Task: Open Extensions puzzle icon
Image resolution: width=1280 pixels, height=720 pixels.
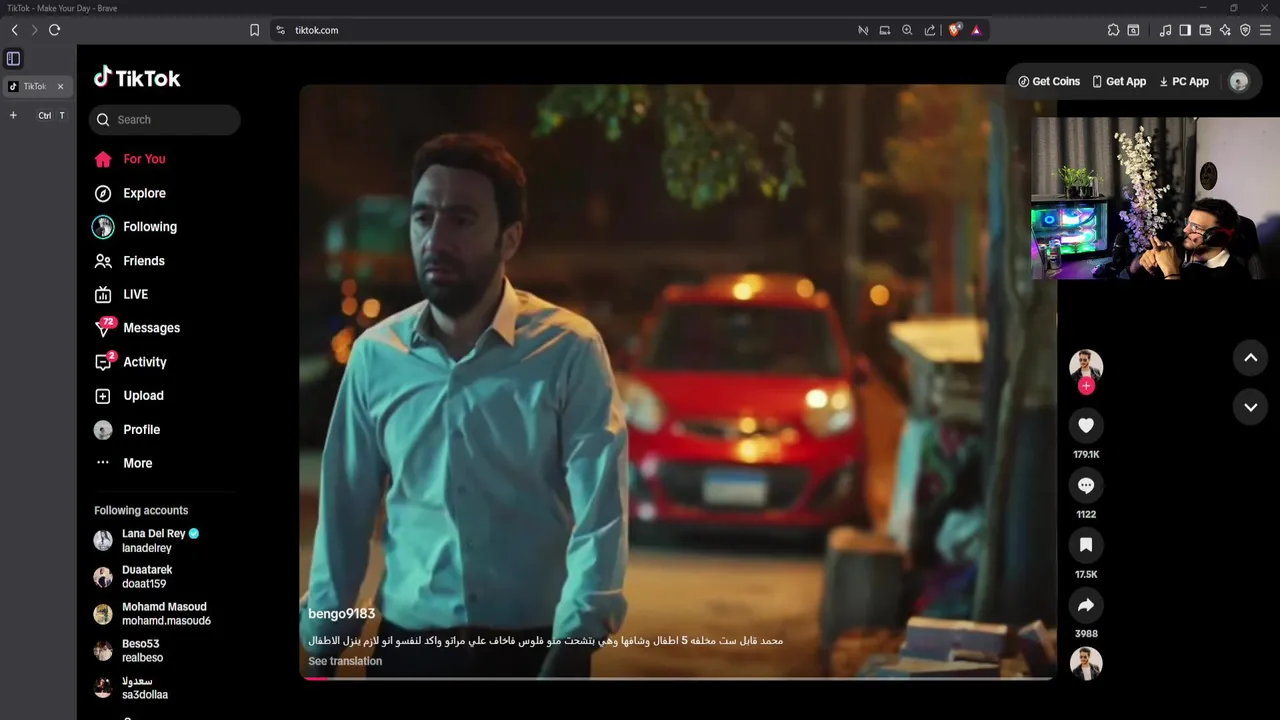Action: 1113,30
